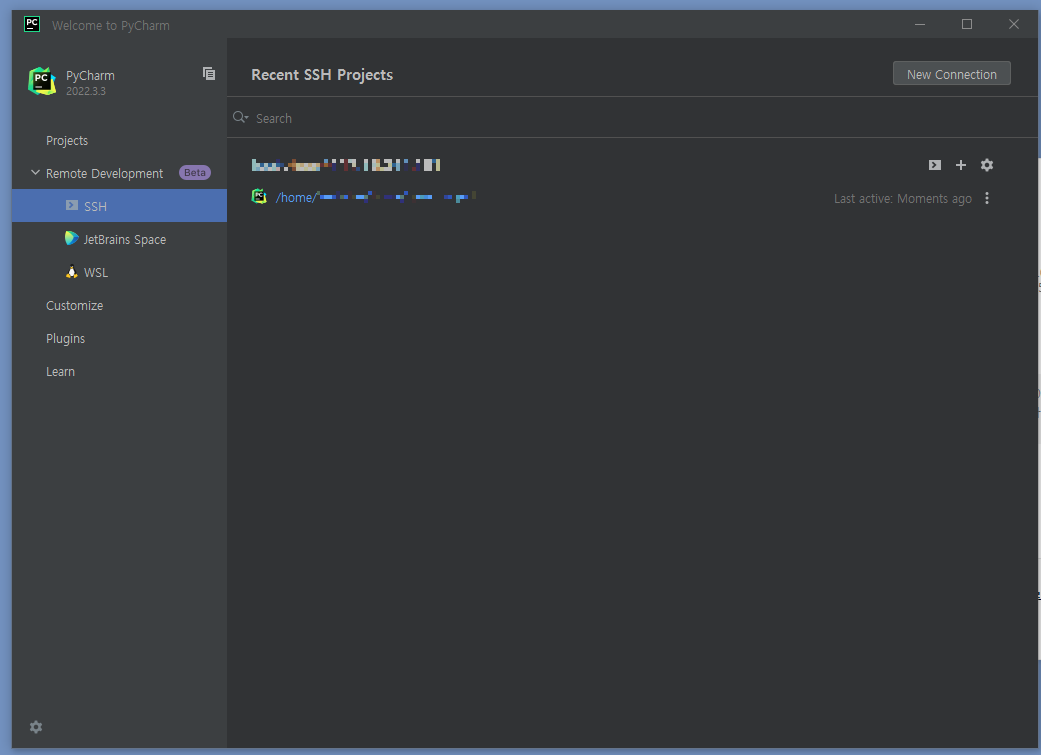
Task: Open SSH host settings gear
Action: pyautogui.click(x=987, y=165)
